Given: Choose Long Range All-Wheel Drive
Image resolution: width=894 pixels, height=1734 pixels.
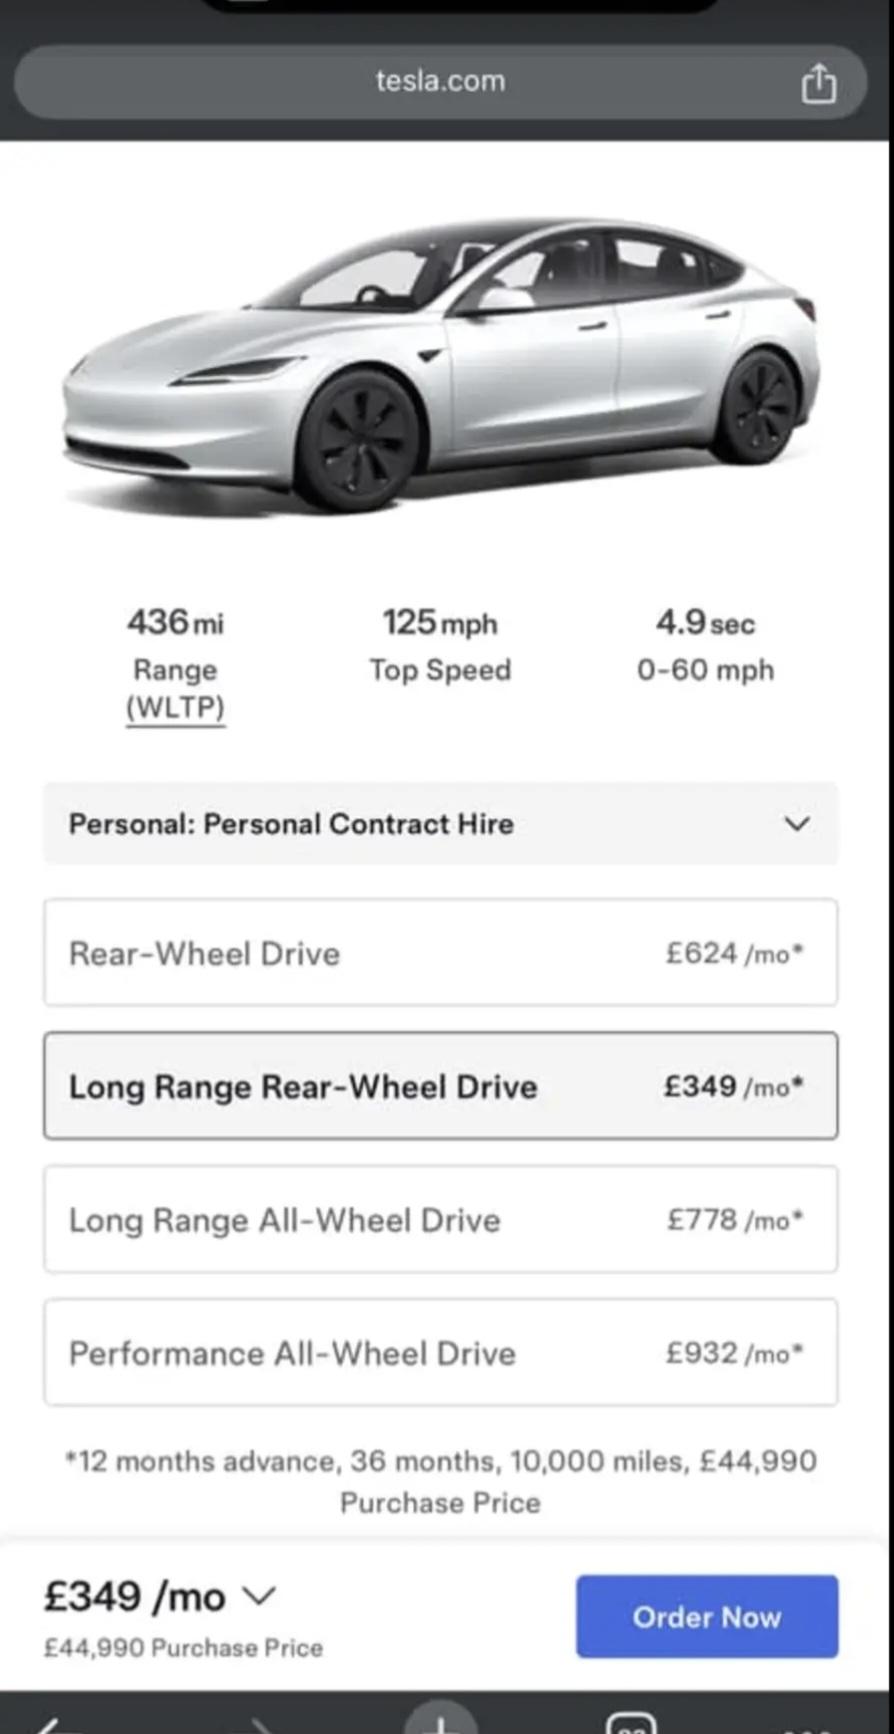Looking at the screenshot, I should click(x=440, y=1219).
